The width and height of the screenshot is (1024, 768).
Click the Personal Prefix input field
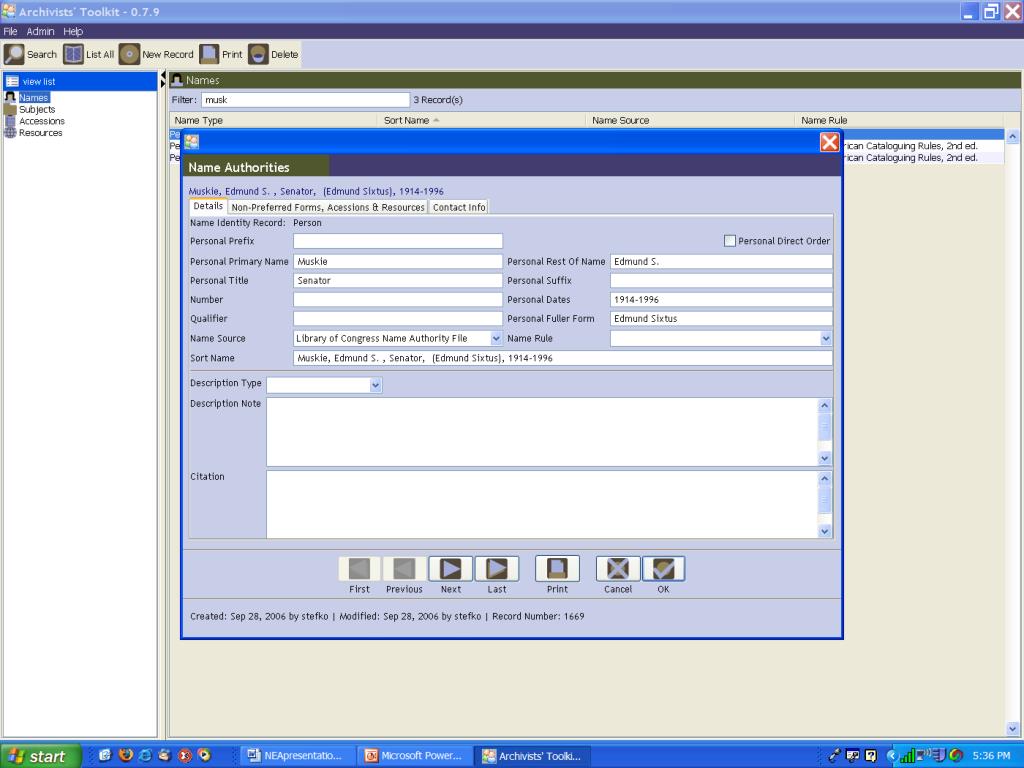point(398,241)
